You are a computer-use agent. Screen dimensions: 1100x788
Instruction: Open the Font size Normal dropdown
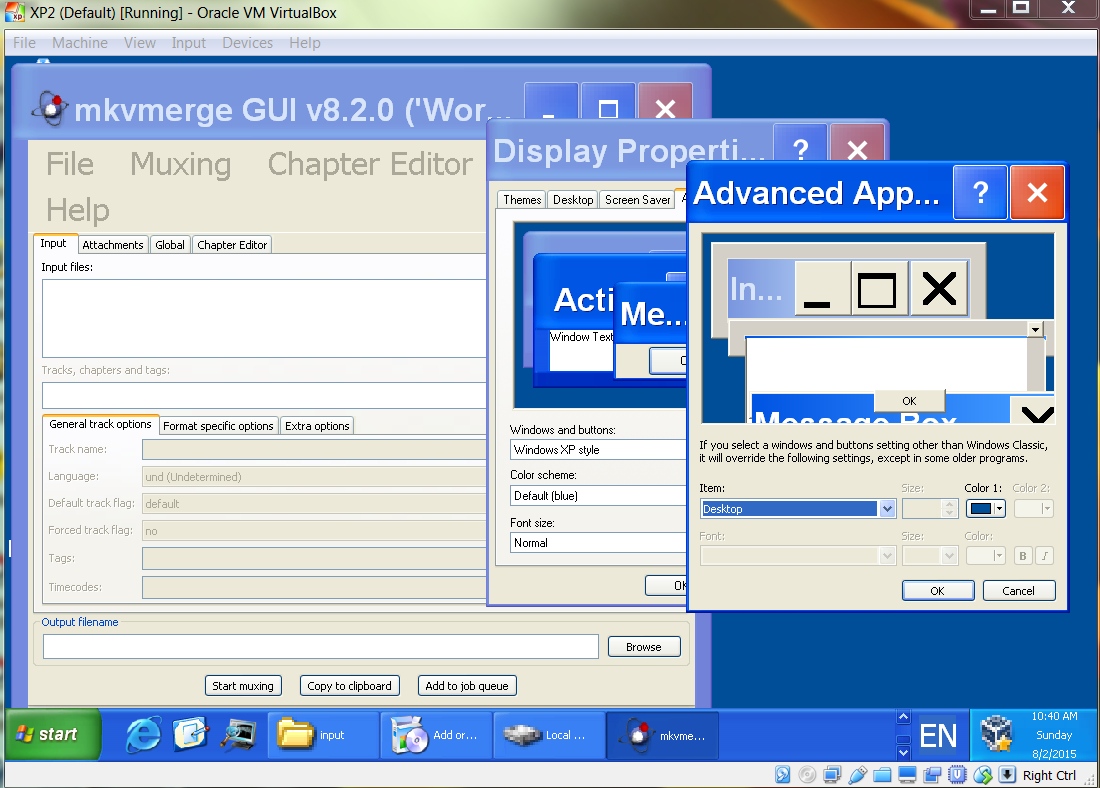click(598, 542)
